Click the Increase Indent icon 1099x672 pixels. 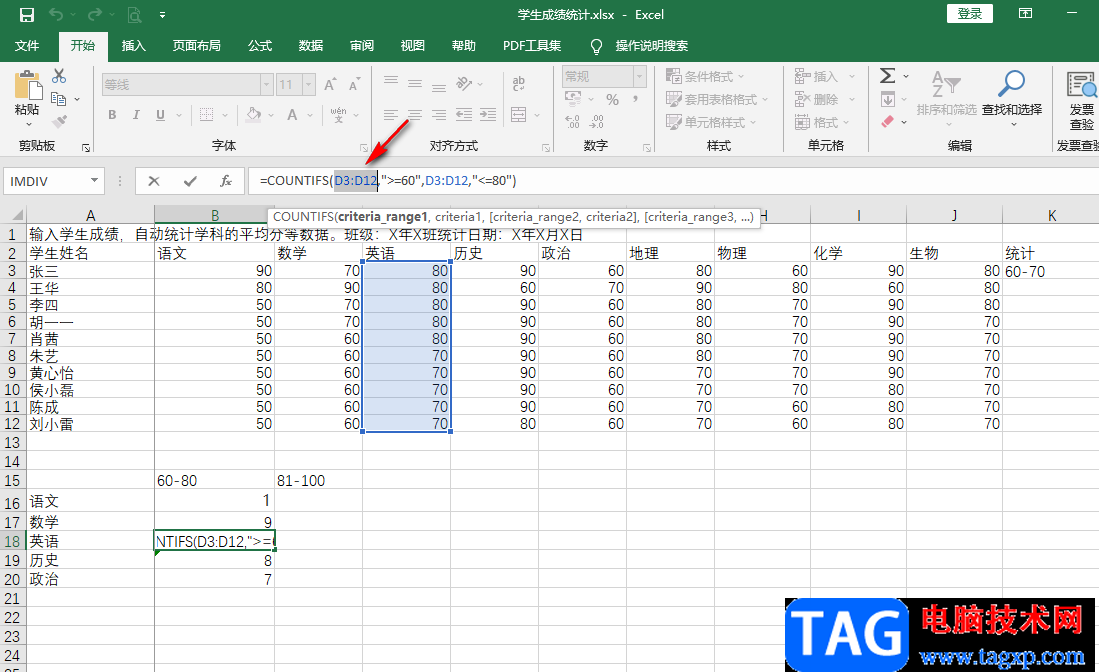(x=488, y=115)
